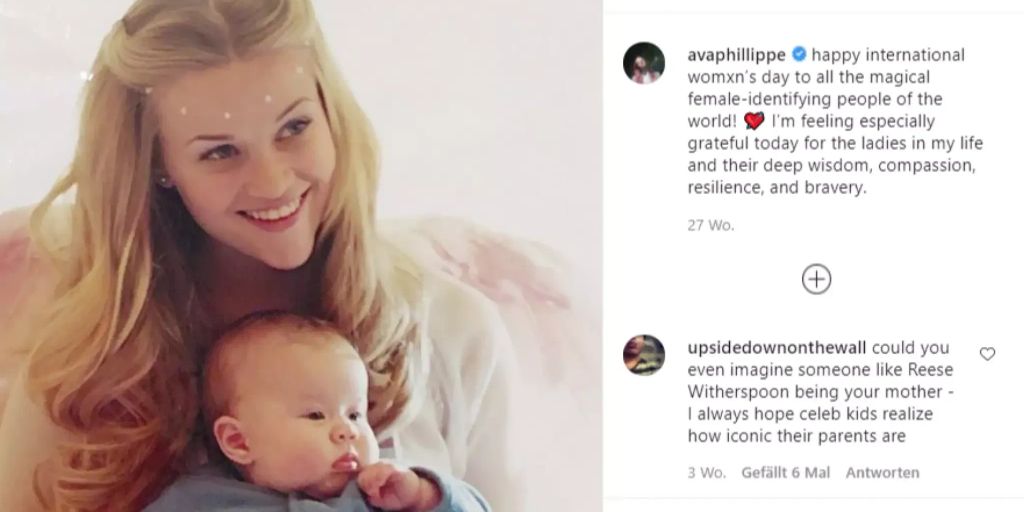Load more comments with plus icon
Image resolution: width=1024 pixels, height=512 pixels.
[816, 280]
